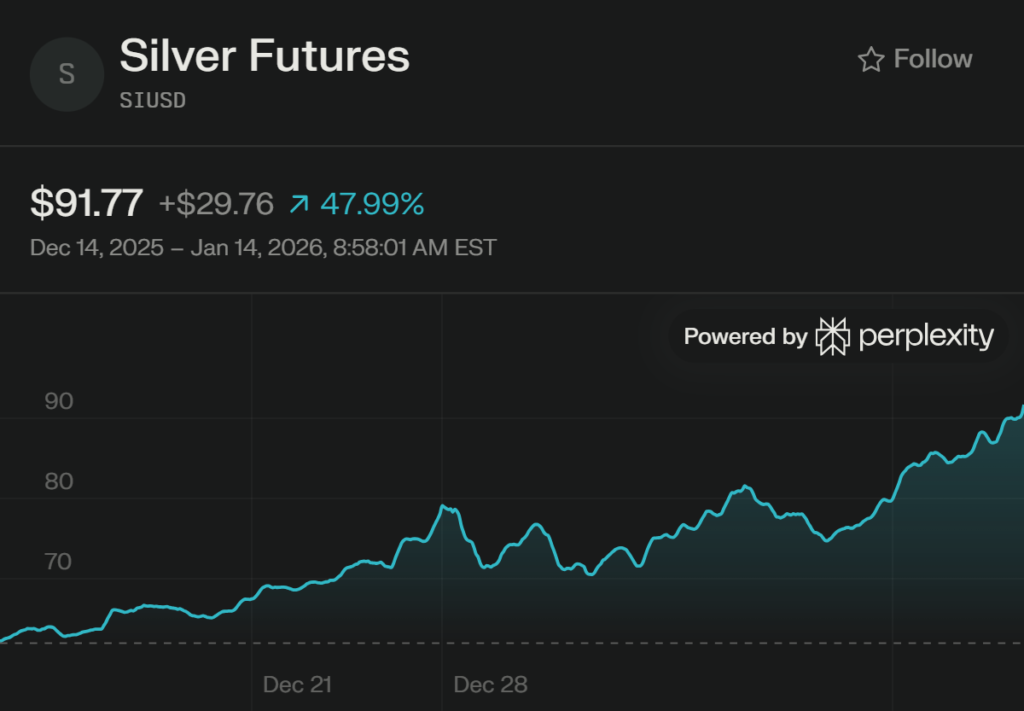Select the SIUSD ticker symbol

point(153,100)
